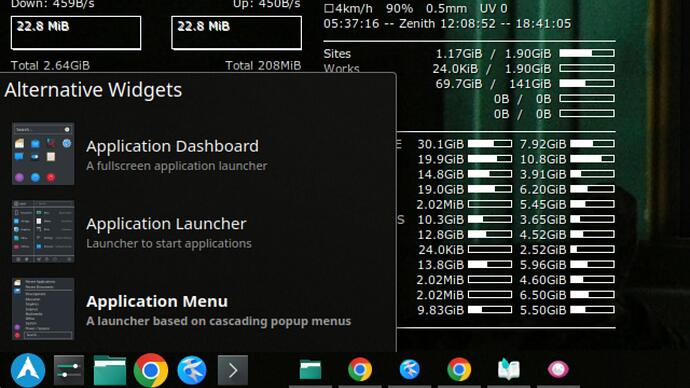Click 'A launcher based on cascading popup menus'
This screenshot has width=690, height=388.
(x=219, y=321)
